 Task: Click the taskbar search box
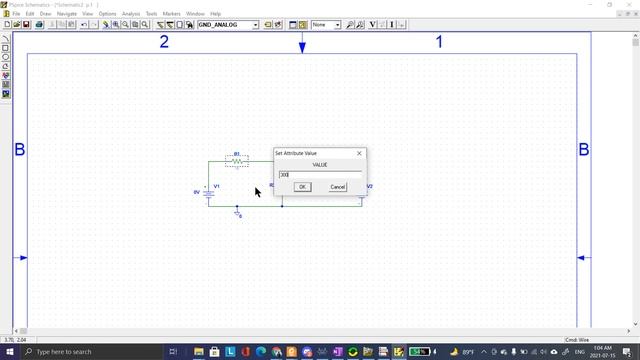[x=91, y=351]
